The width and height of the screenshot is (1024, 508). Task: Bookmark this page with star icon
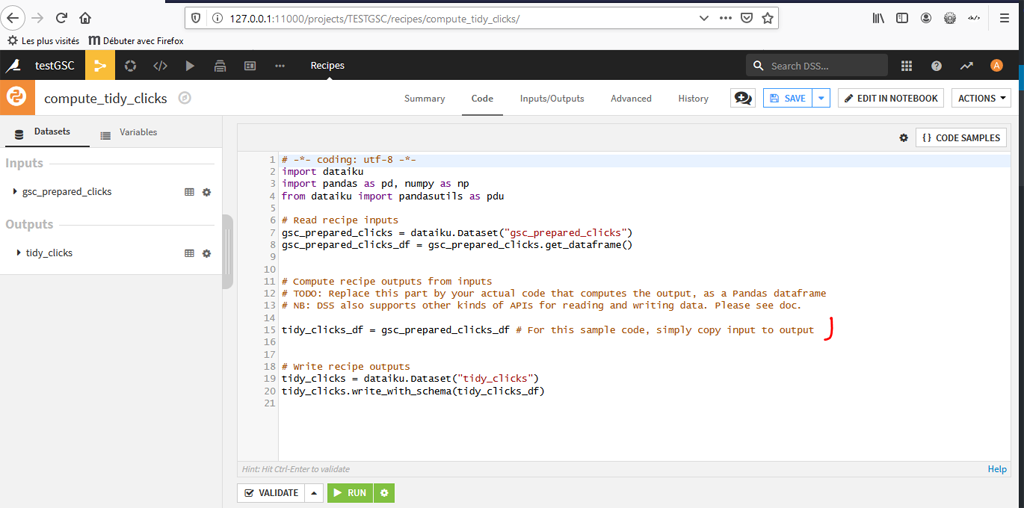pos(768,18)
